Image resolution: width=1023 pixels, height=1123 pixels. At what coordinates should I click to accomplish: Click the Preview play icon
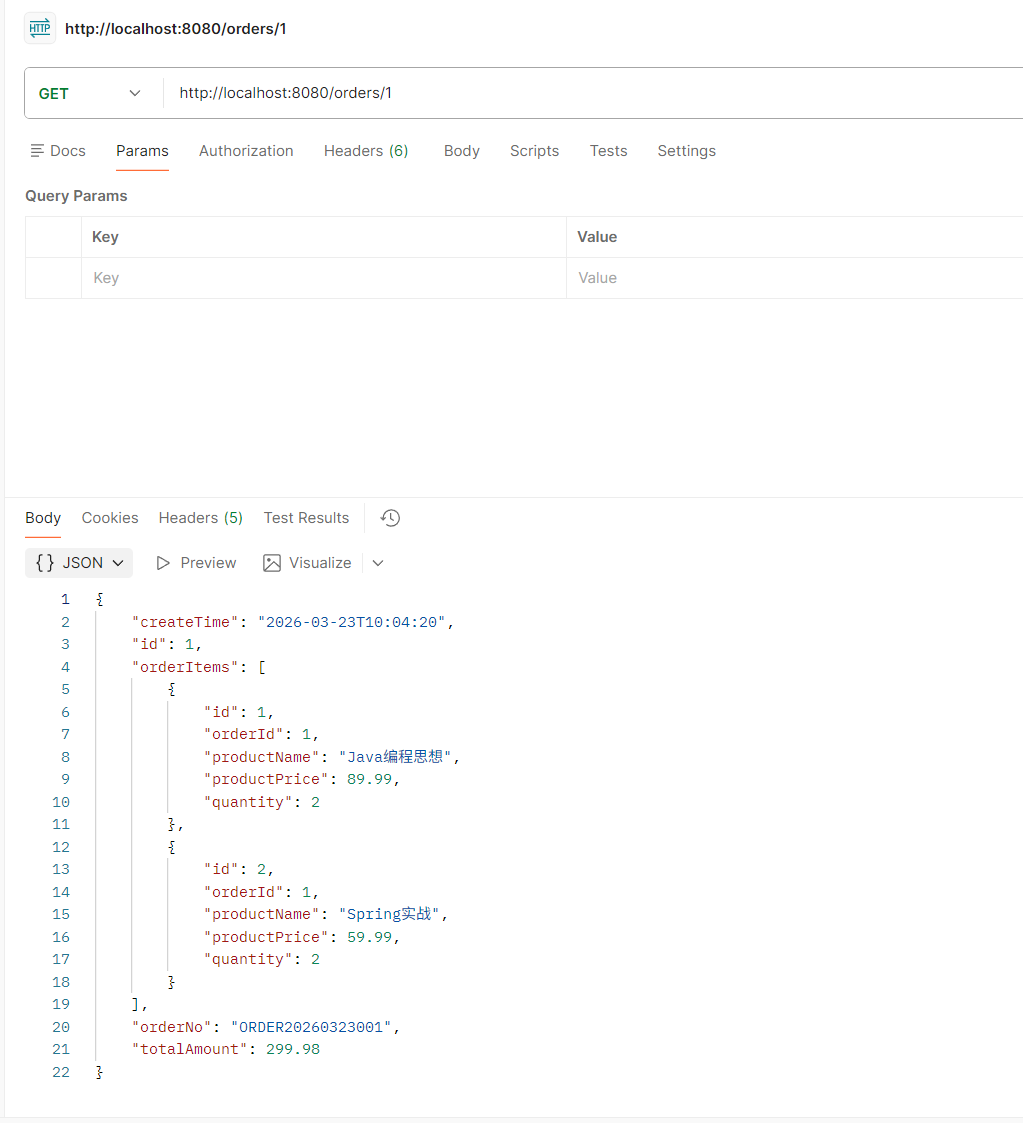163,563
